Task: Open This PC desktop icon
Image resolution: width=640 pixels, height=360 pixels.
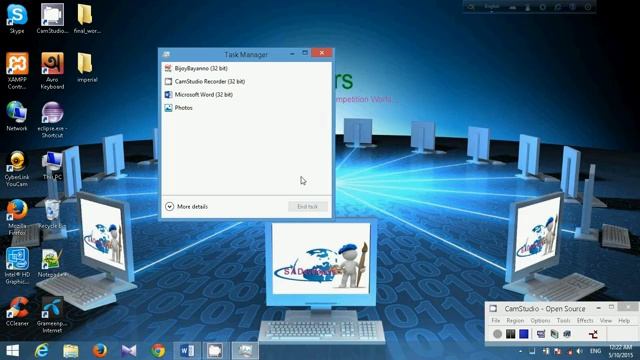Action: pos(52,165)
